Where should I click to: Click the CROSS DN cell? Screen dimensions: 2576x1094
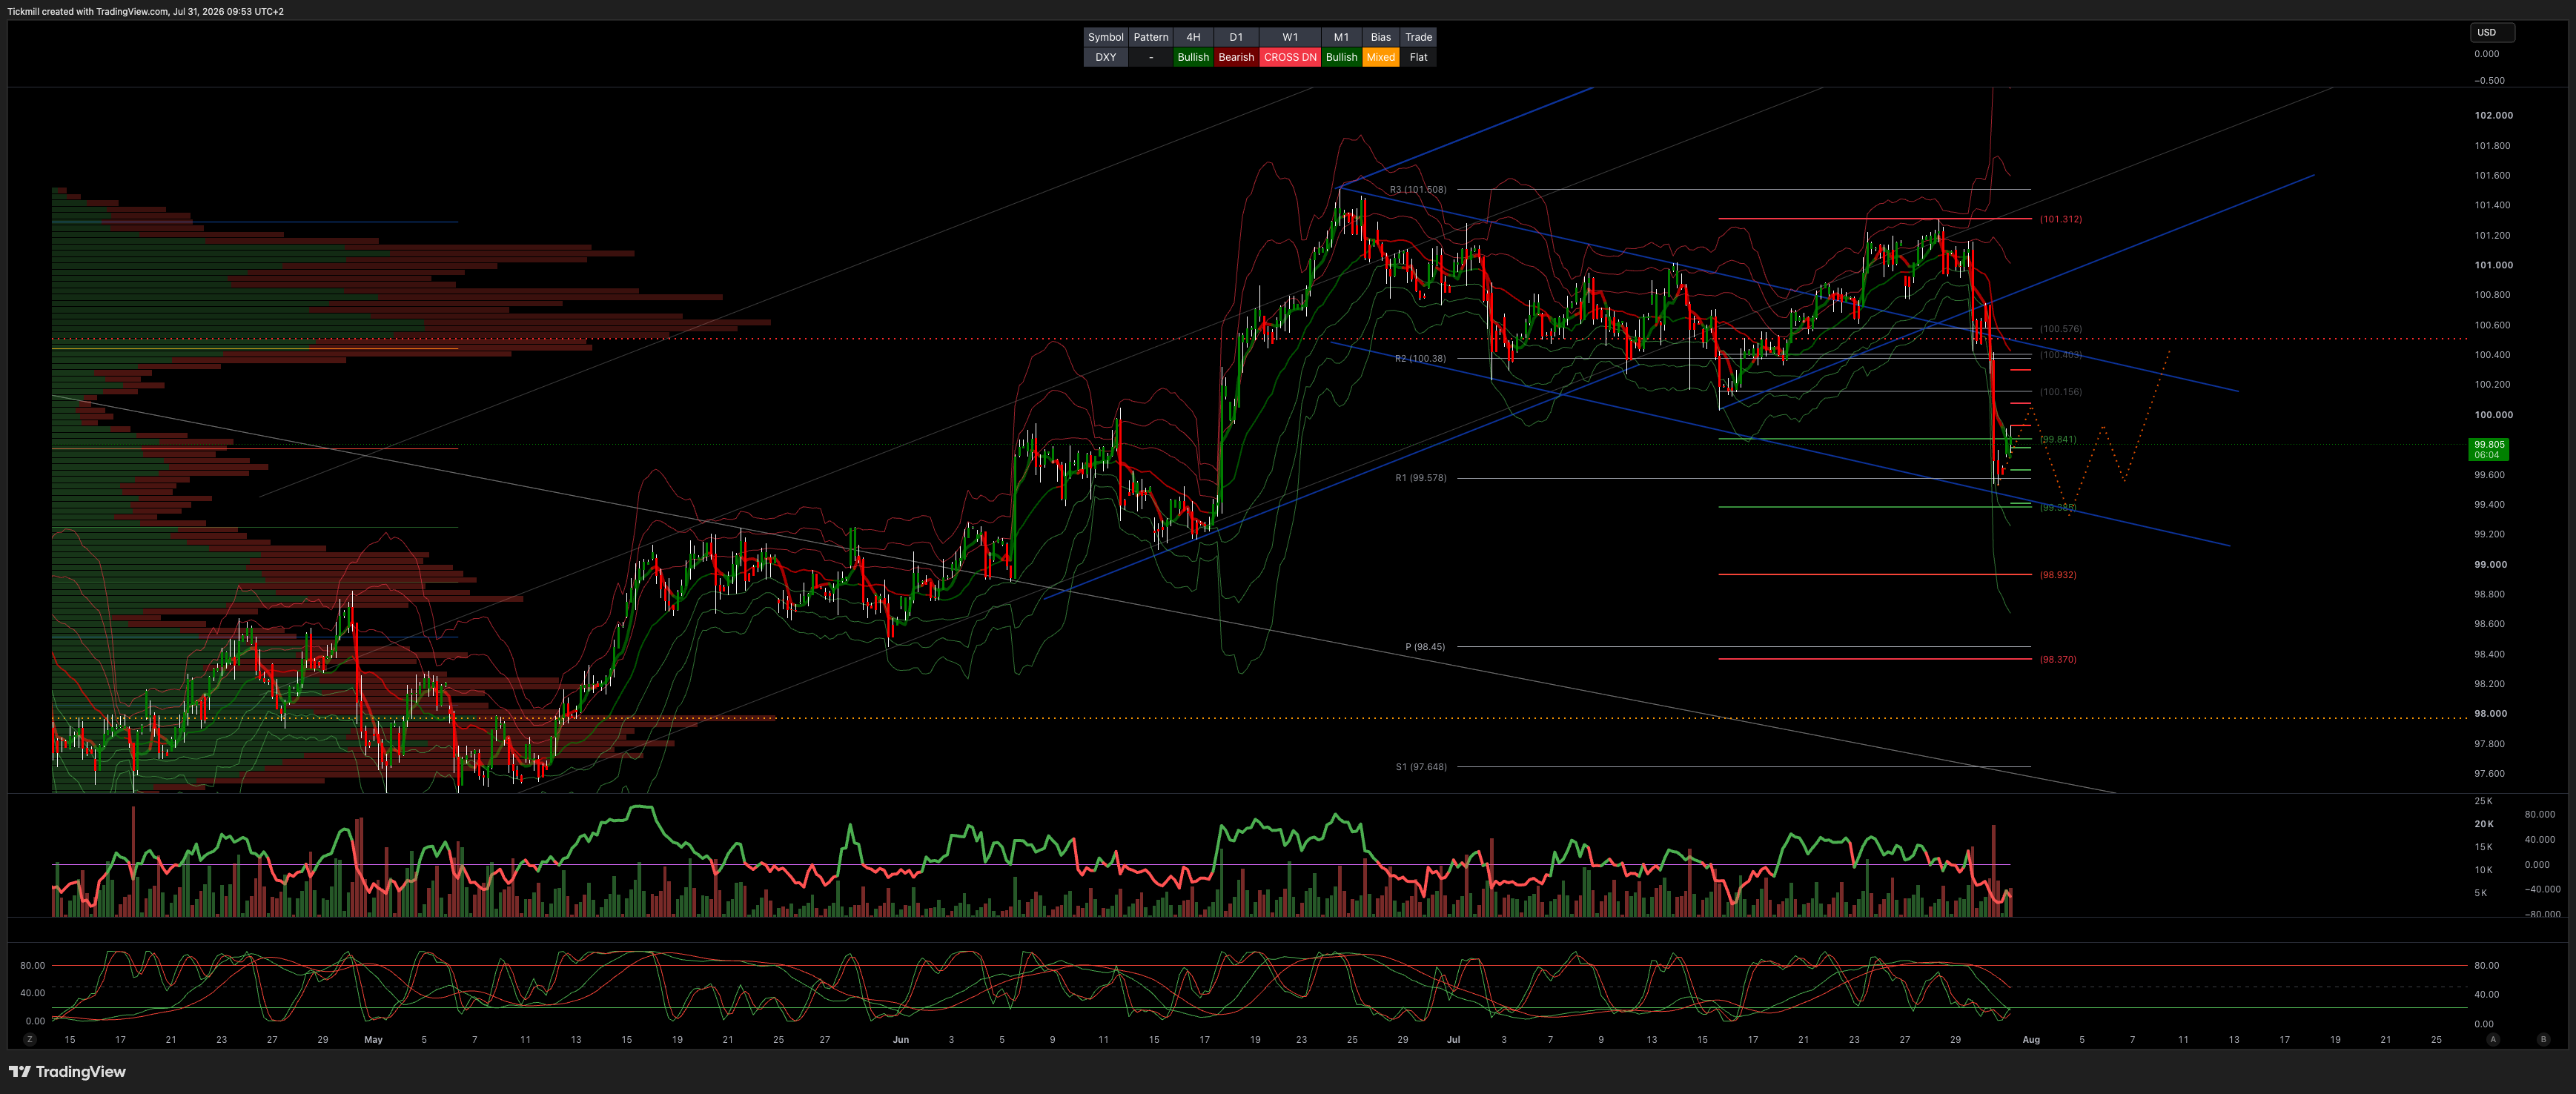click(1290, 57)
